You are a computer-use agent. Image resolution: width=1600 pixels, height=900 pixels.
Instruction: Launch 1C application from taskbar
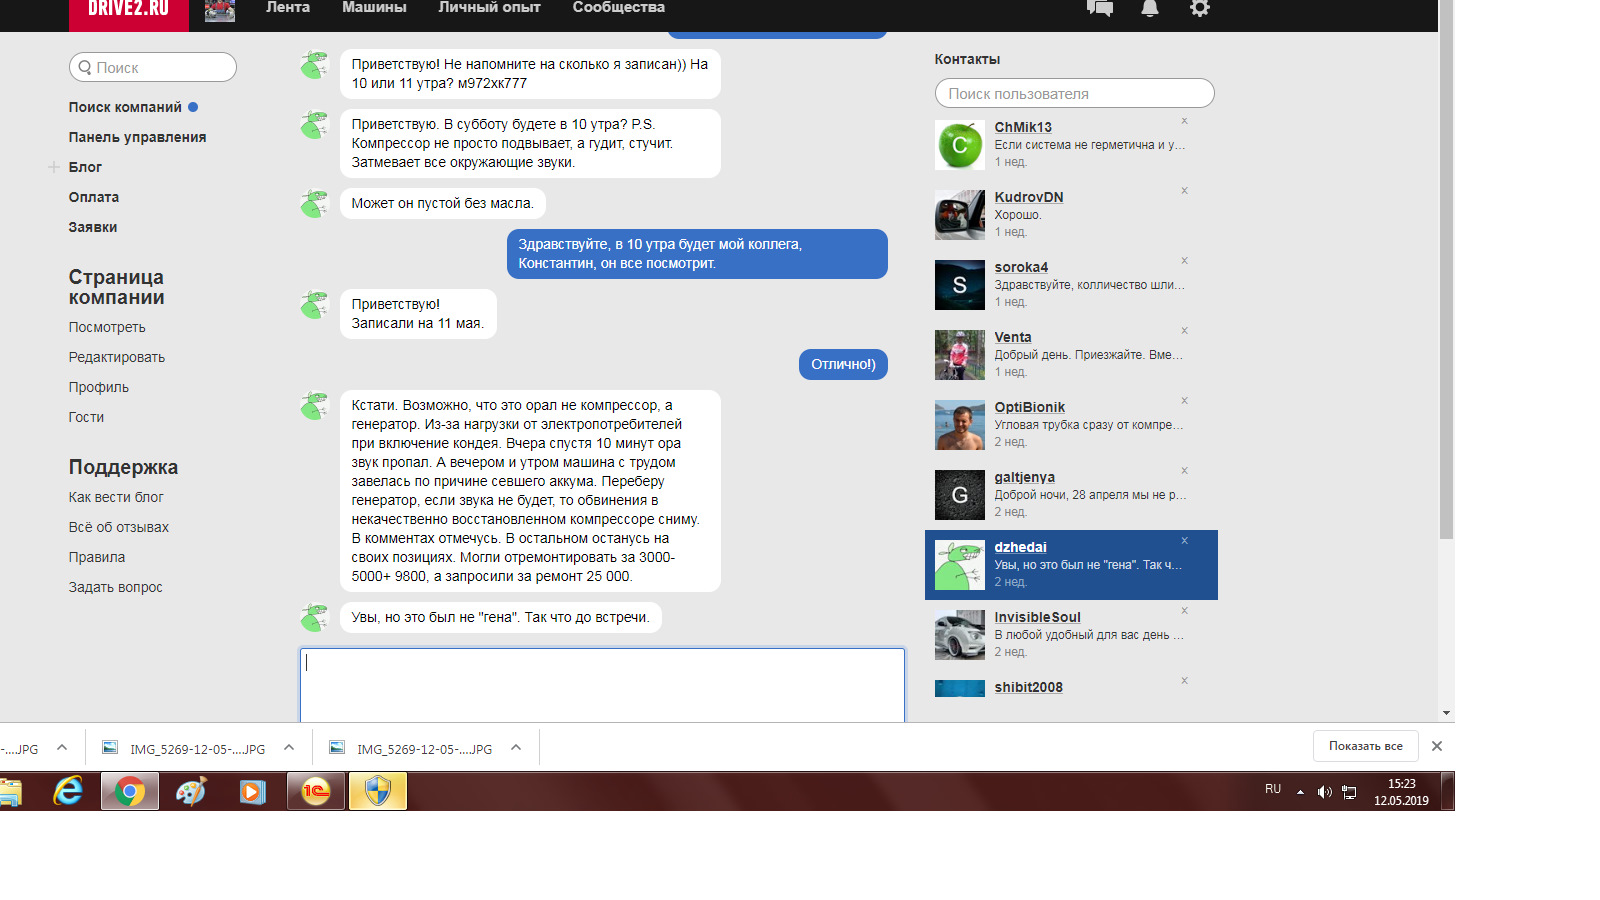315,792
